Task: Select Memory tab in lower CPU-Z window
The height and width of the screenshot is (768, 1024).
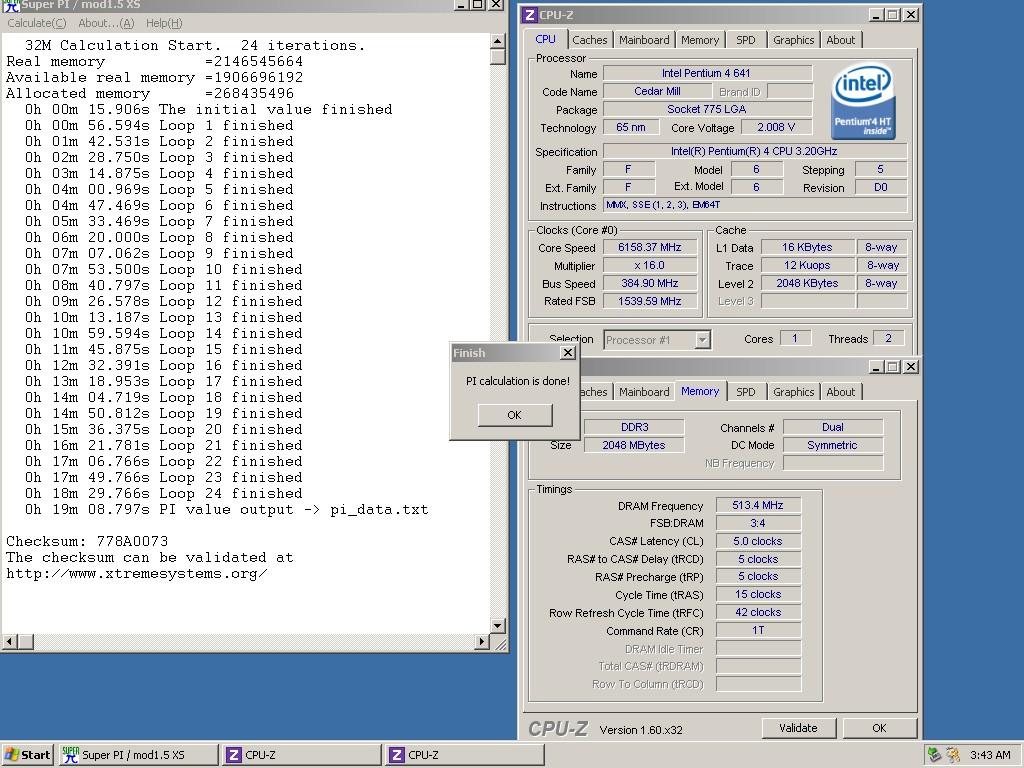Action: [x=699, y=391]
